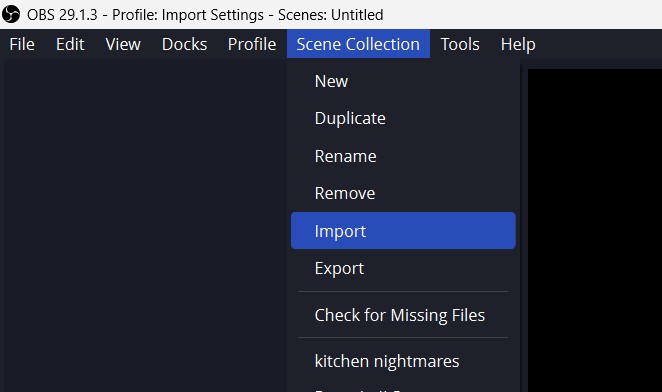Choose New to create a scene collection

tap(403, 81)
